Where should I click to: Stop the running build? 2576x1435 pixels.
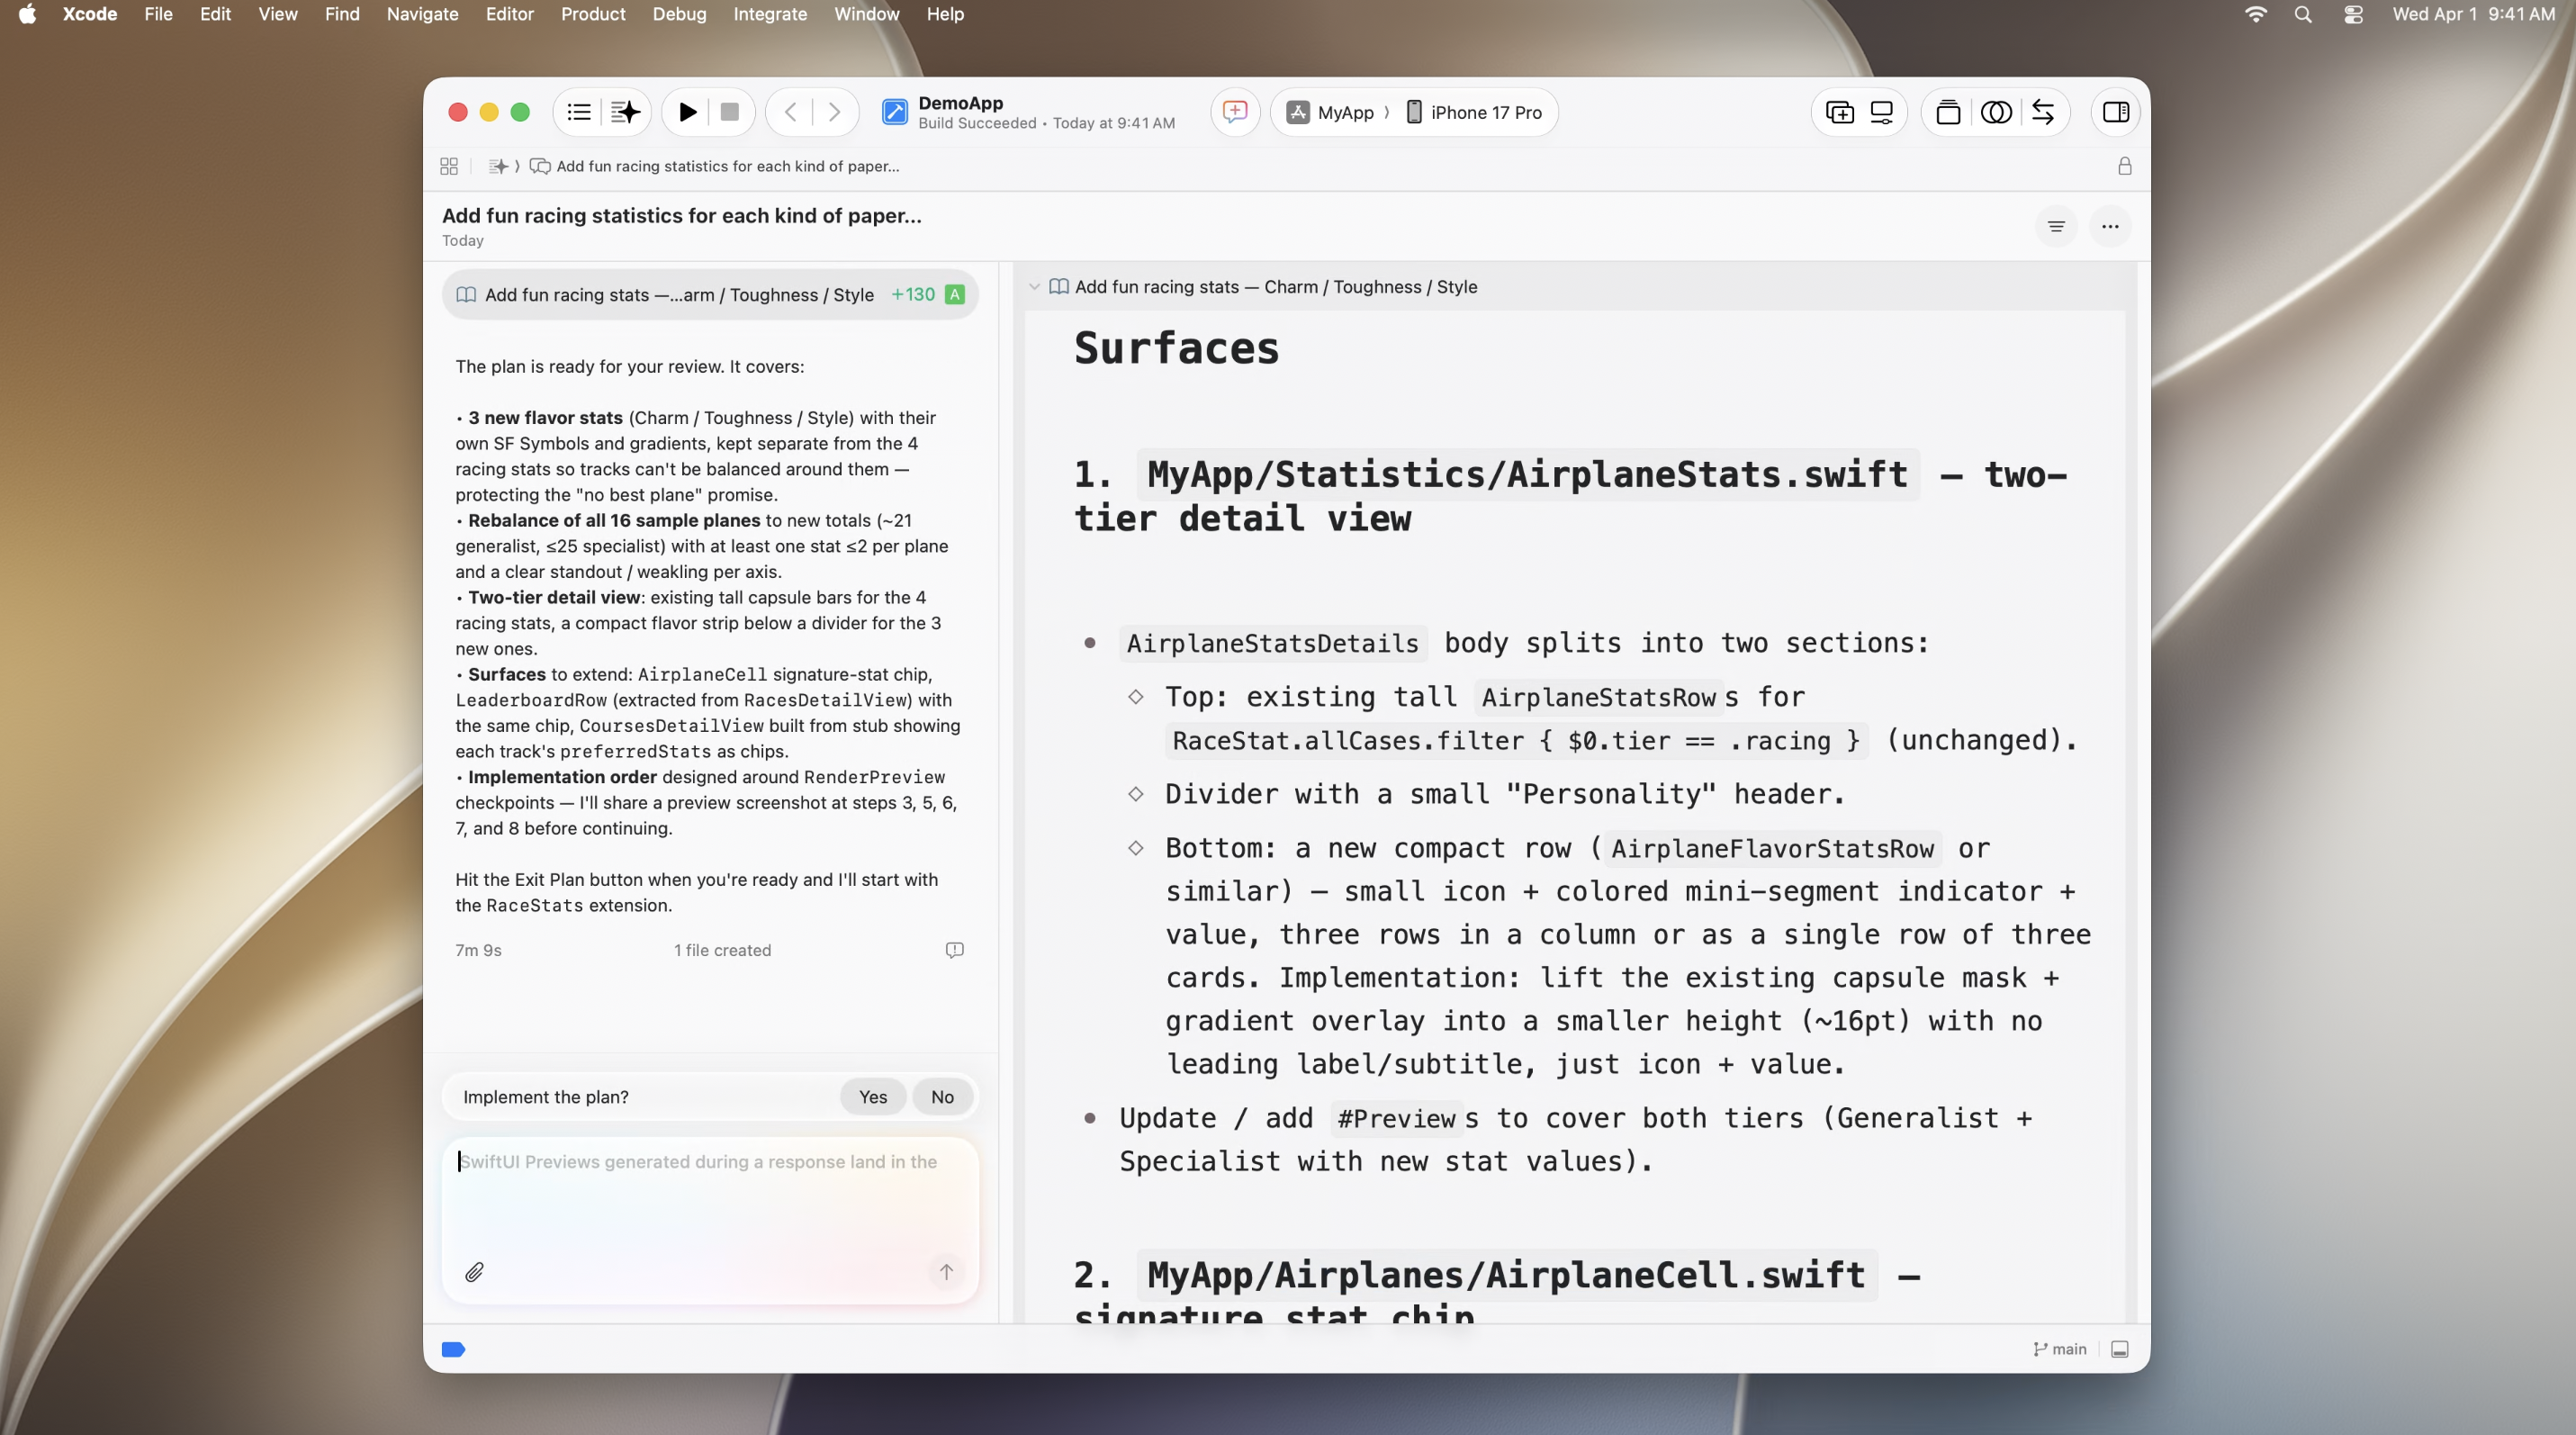(x=730, y=112)
